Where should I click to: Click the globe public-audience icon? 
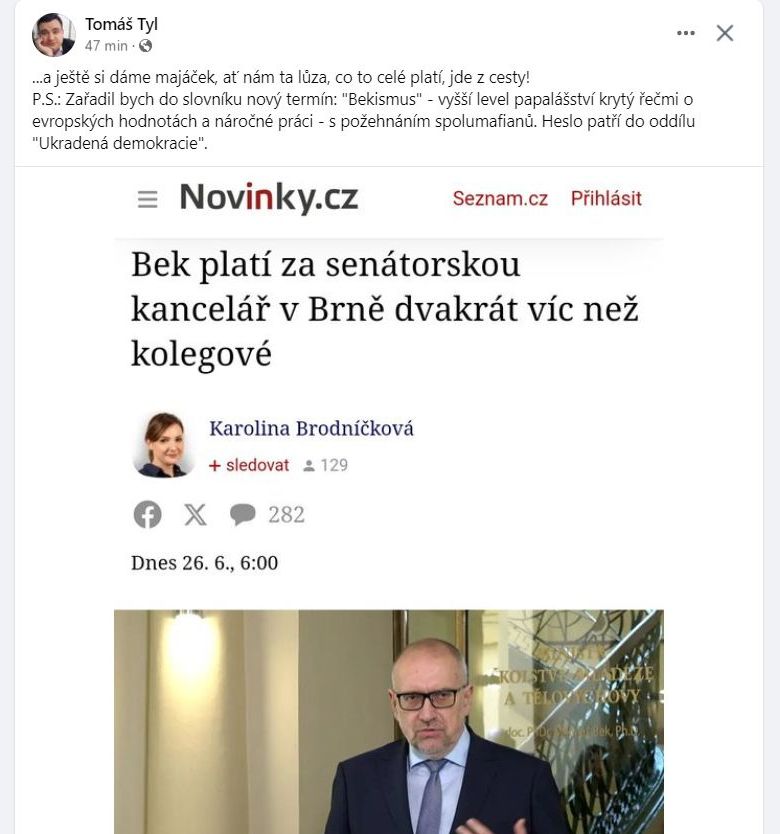point(145,46)
